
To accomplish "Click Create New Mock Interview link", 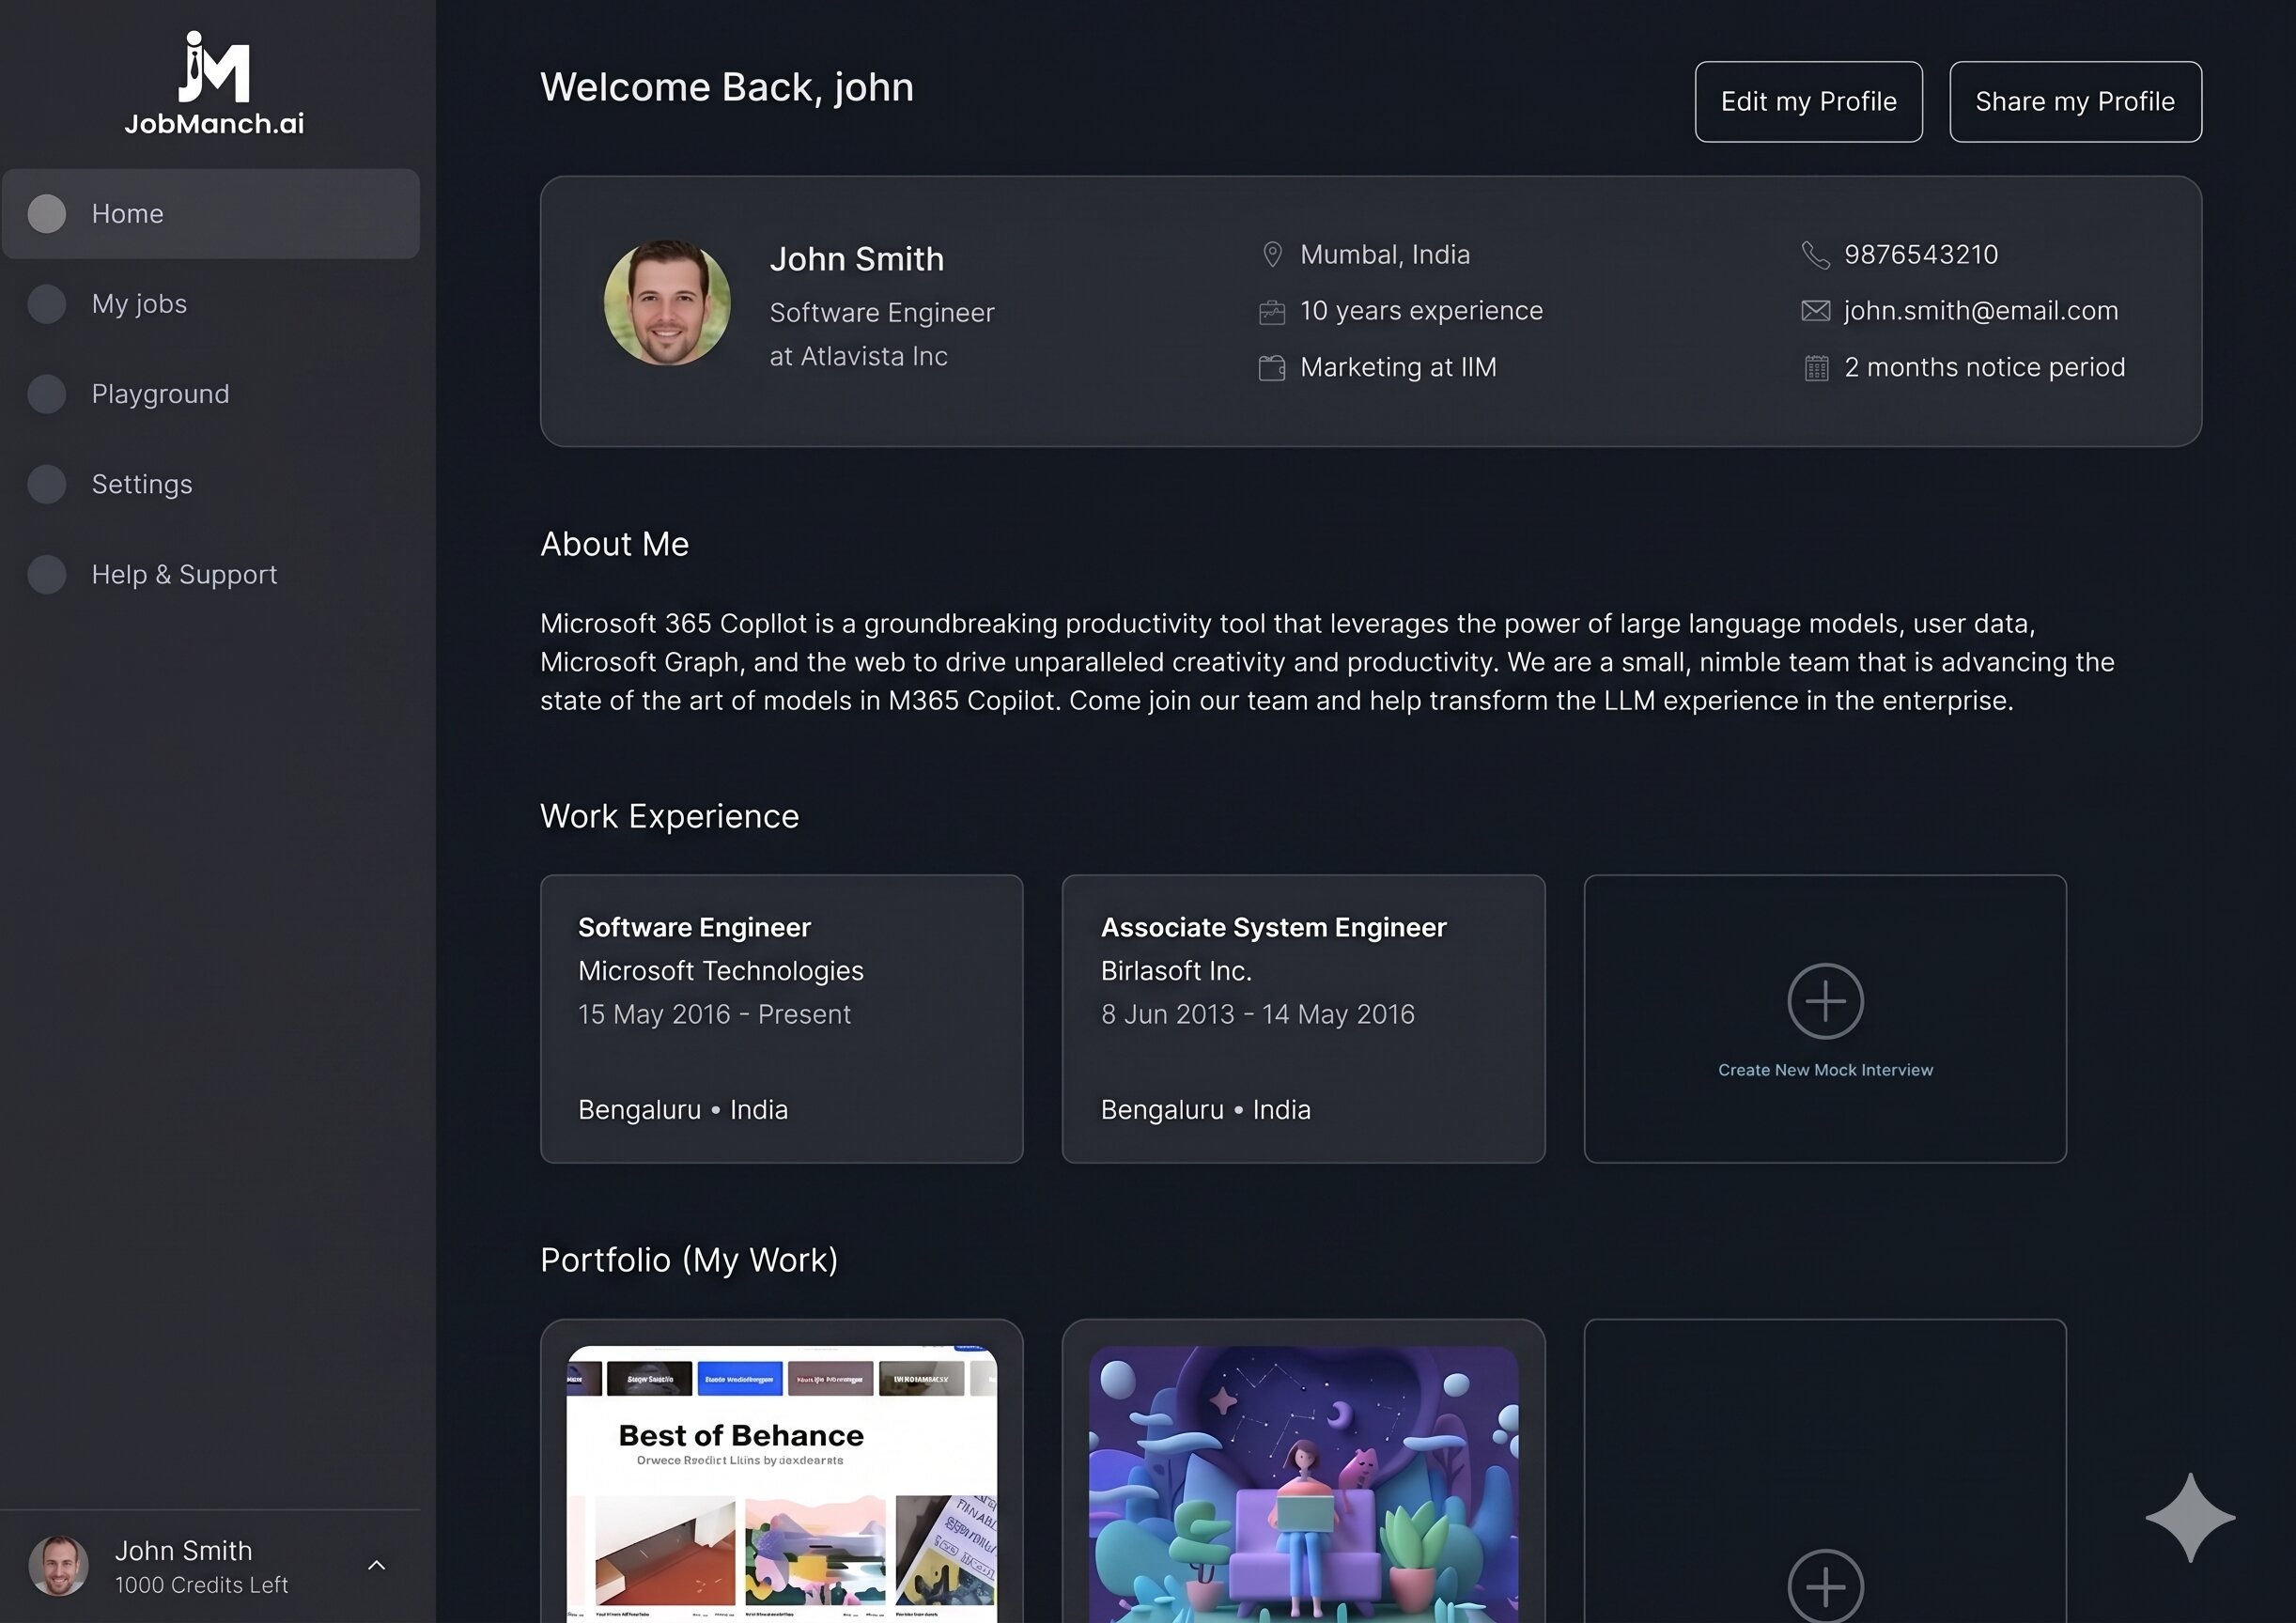I will [x=1825, y=1070].
